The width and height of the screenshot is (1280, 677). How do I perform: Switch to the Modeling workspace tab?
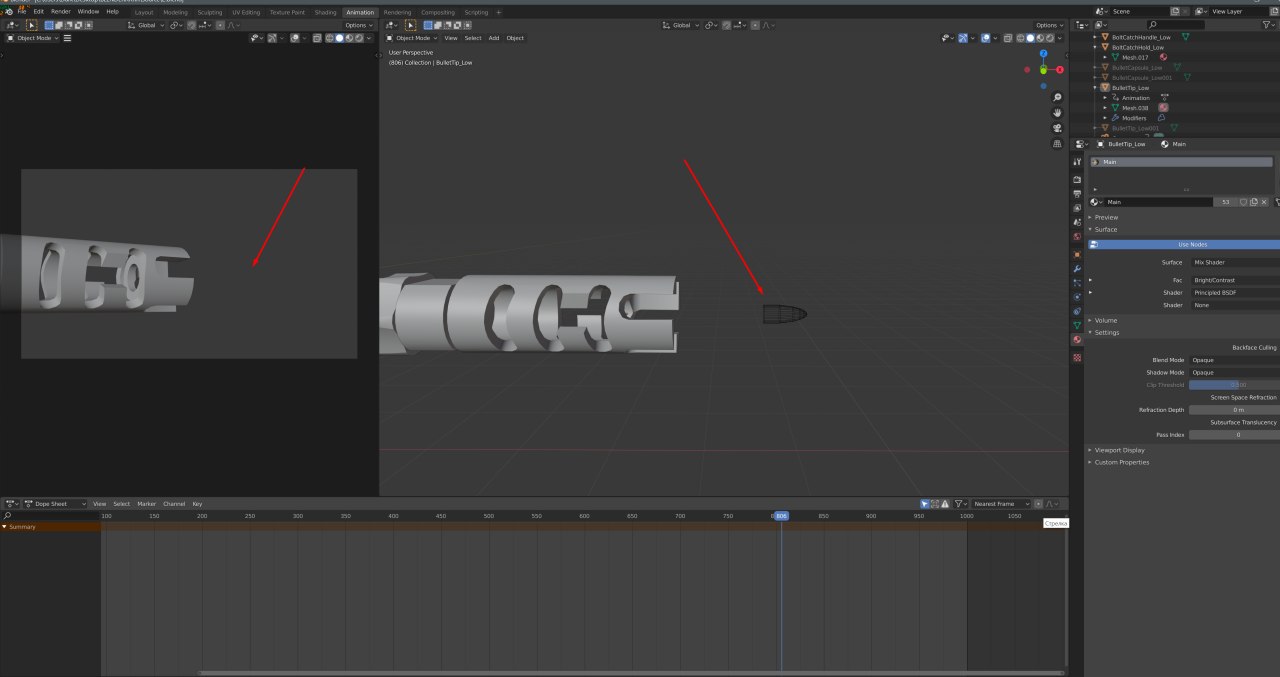[x=175, y=12]
